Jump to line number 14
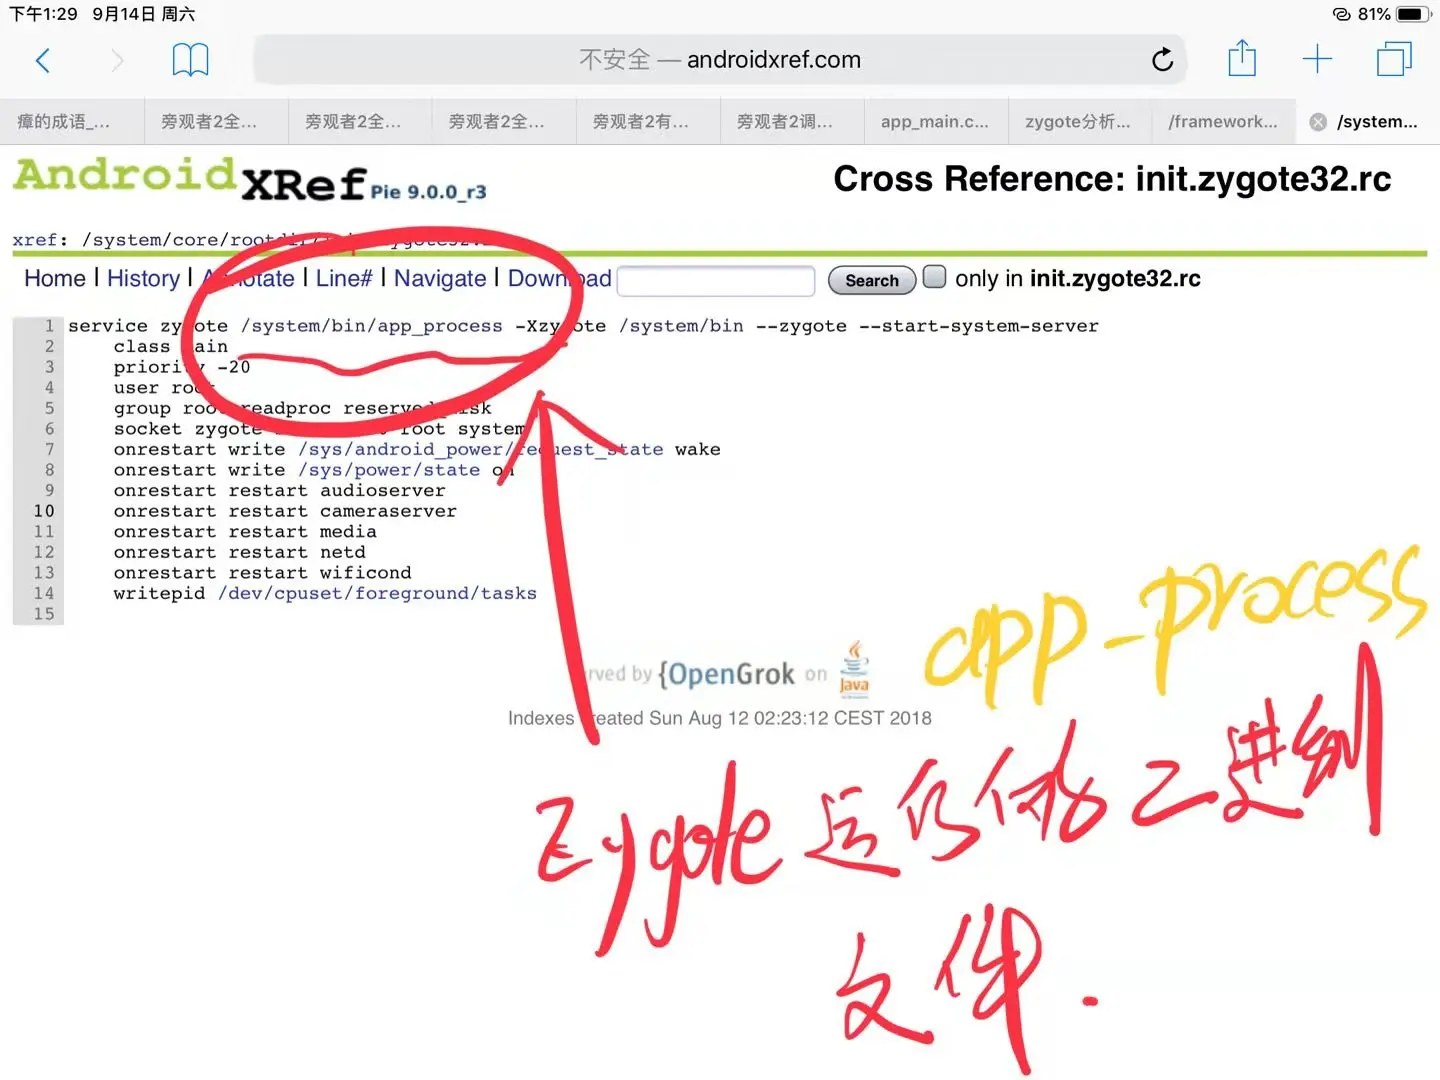 44,594
